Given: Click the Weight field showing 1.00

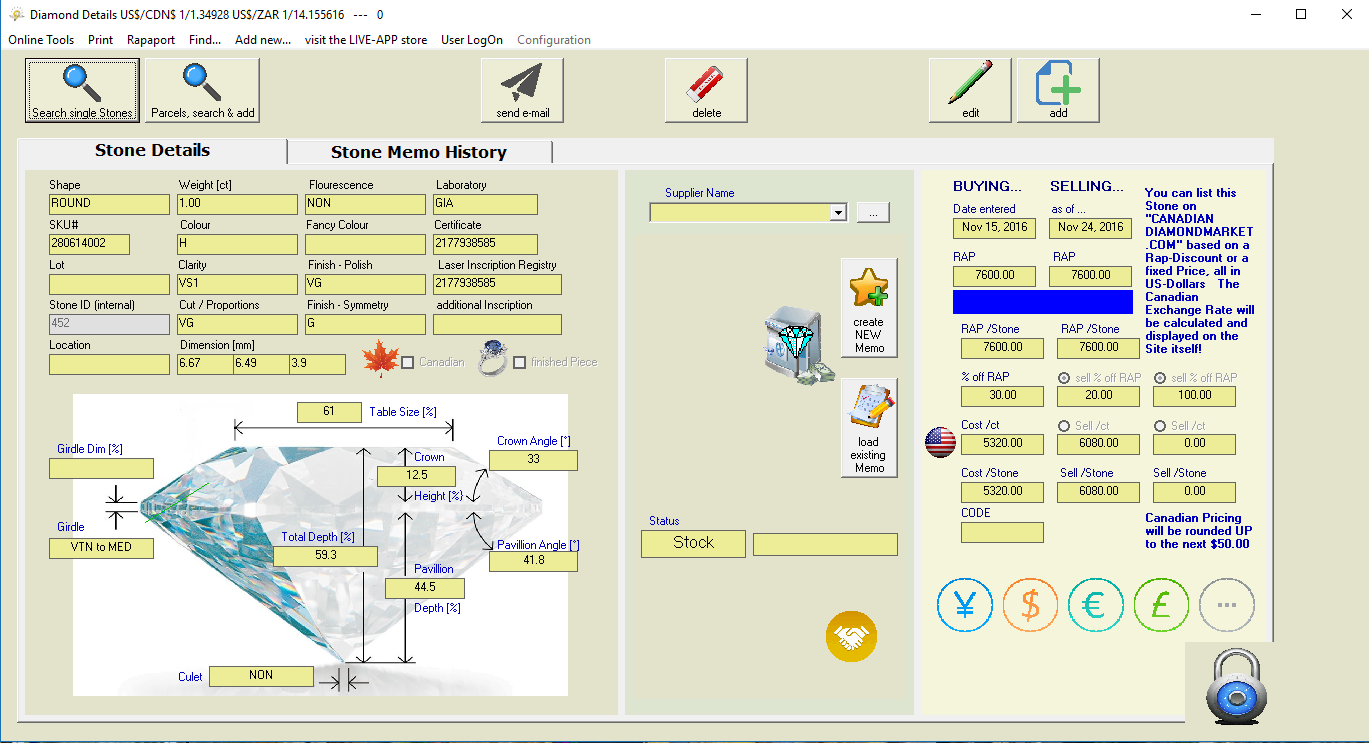Looking at the screenshot, I should coord(237,204).
